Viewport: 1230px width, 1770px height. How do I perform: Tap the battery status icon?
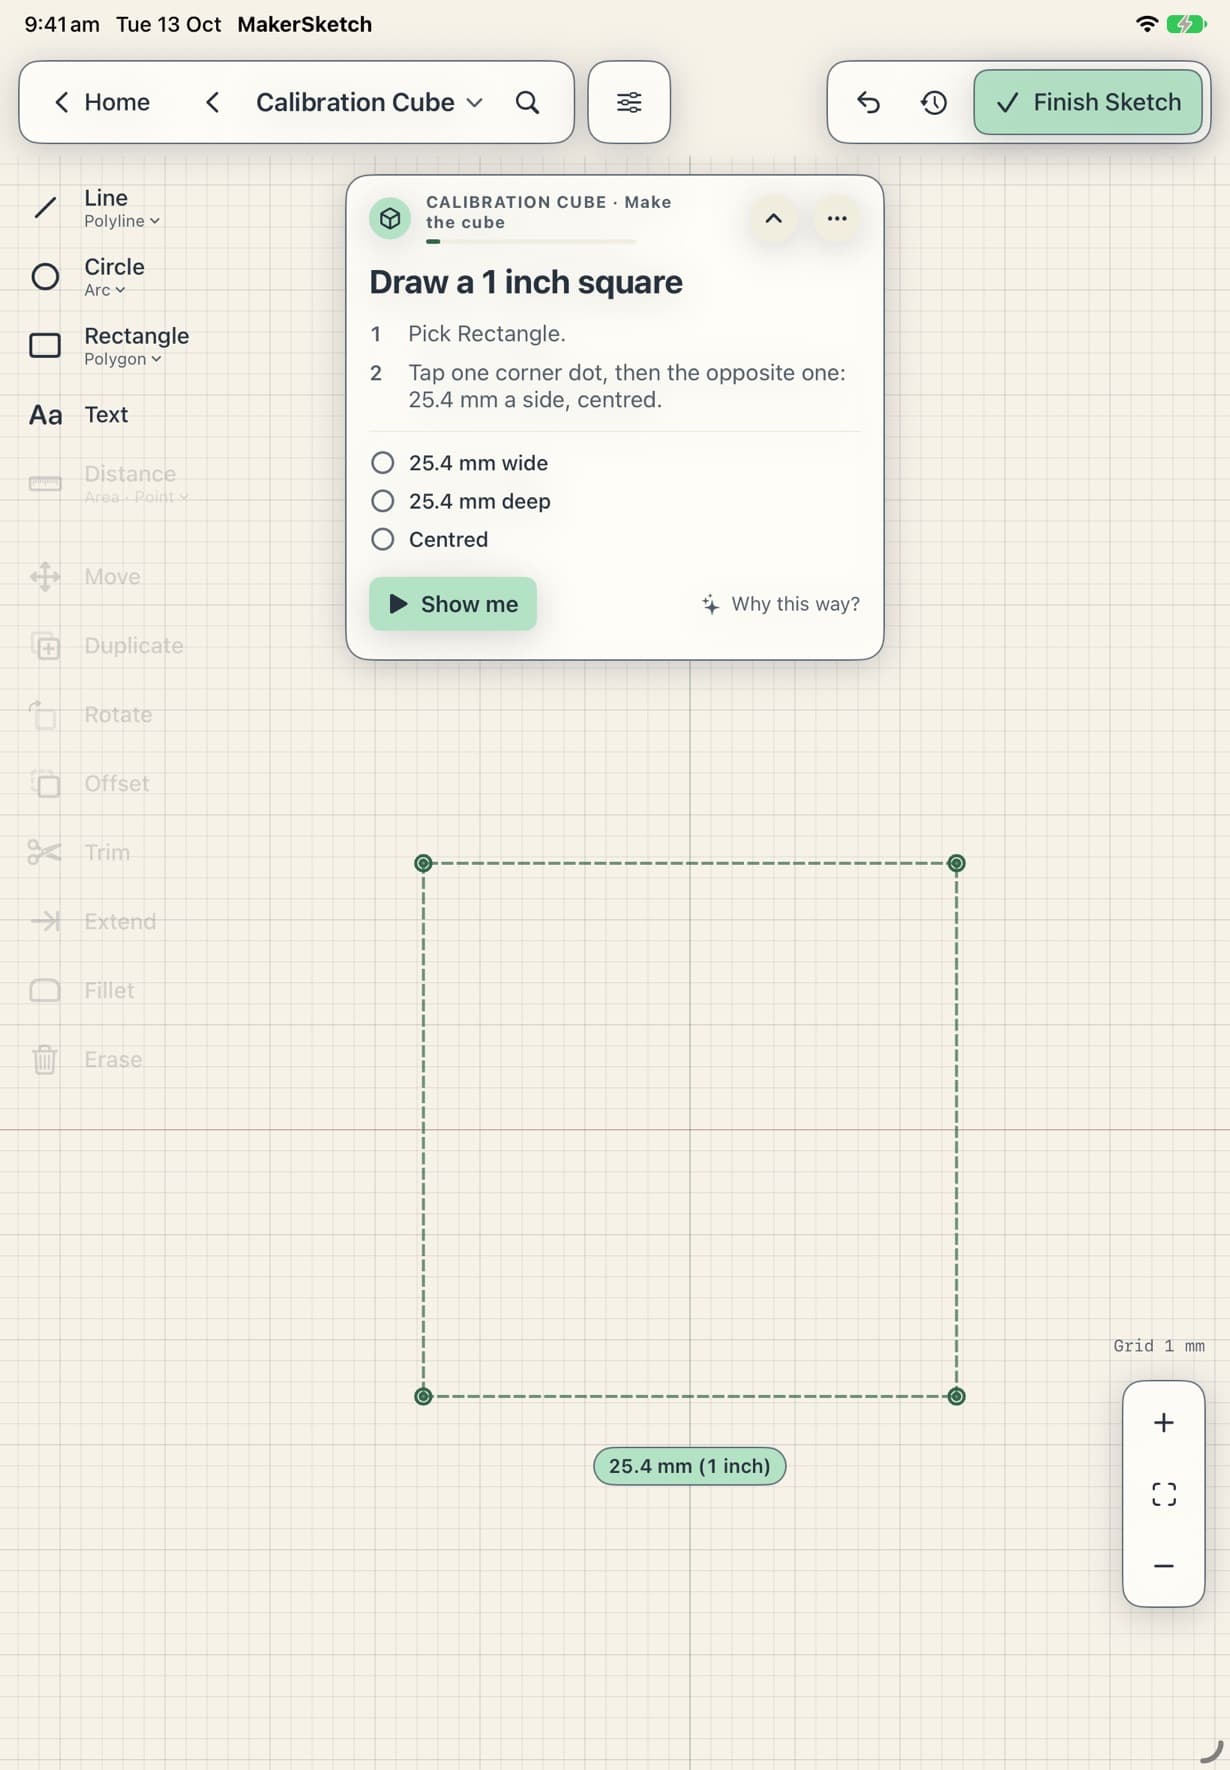tap(1186, 24)
